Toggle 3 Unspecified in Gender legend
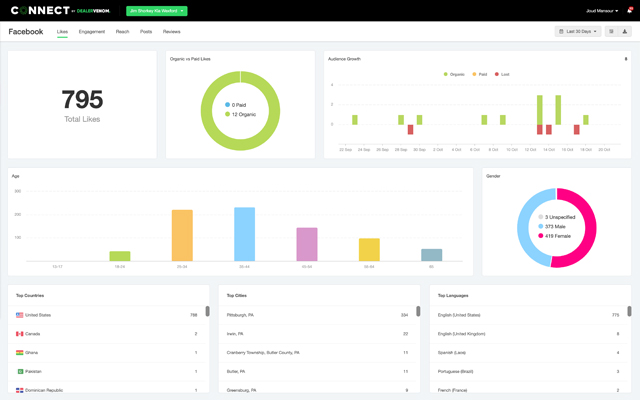Image resolution: width=640 pixels, height=400 pixels. click(557, 217)
